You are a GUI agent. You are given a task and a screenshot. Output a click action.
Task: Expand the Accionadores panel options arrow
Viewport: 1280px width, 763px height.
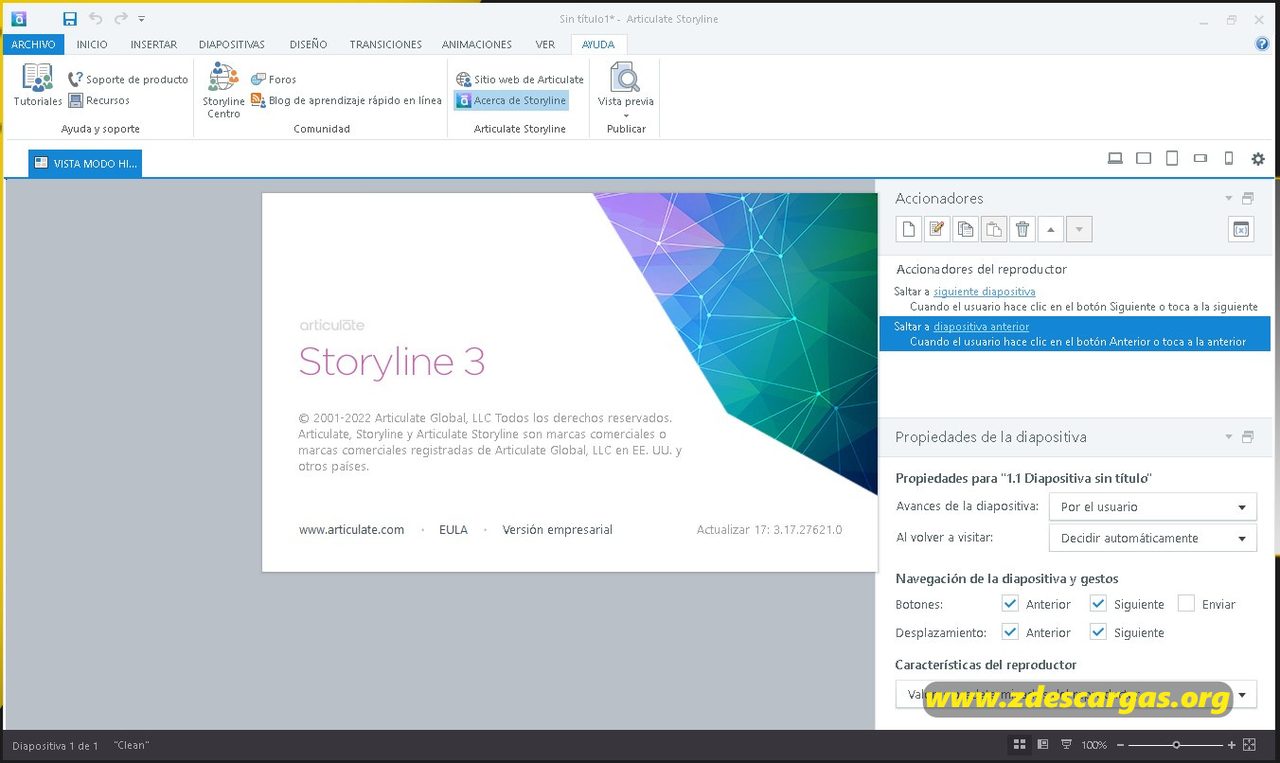point(1229,198)
